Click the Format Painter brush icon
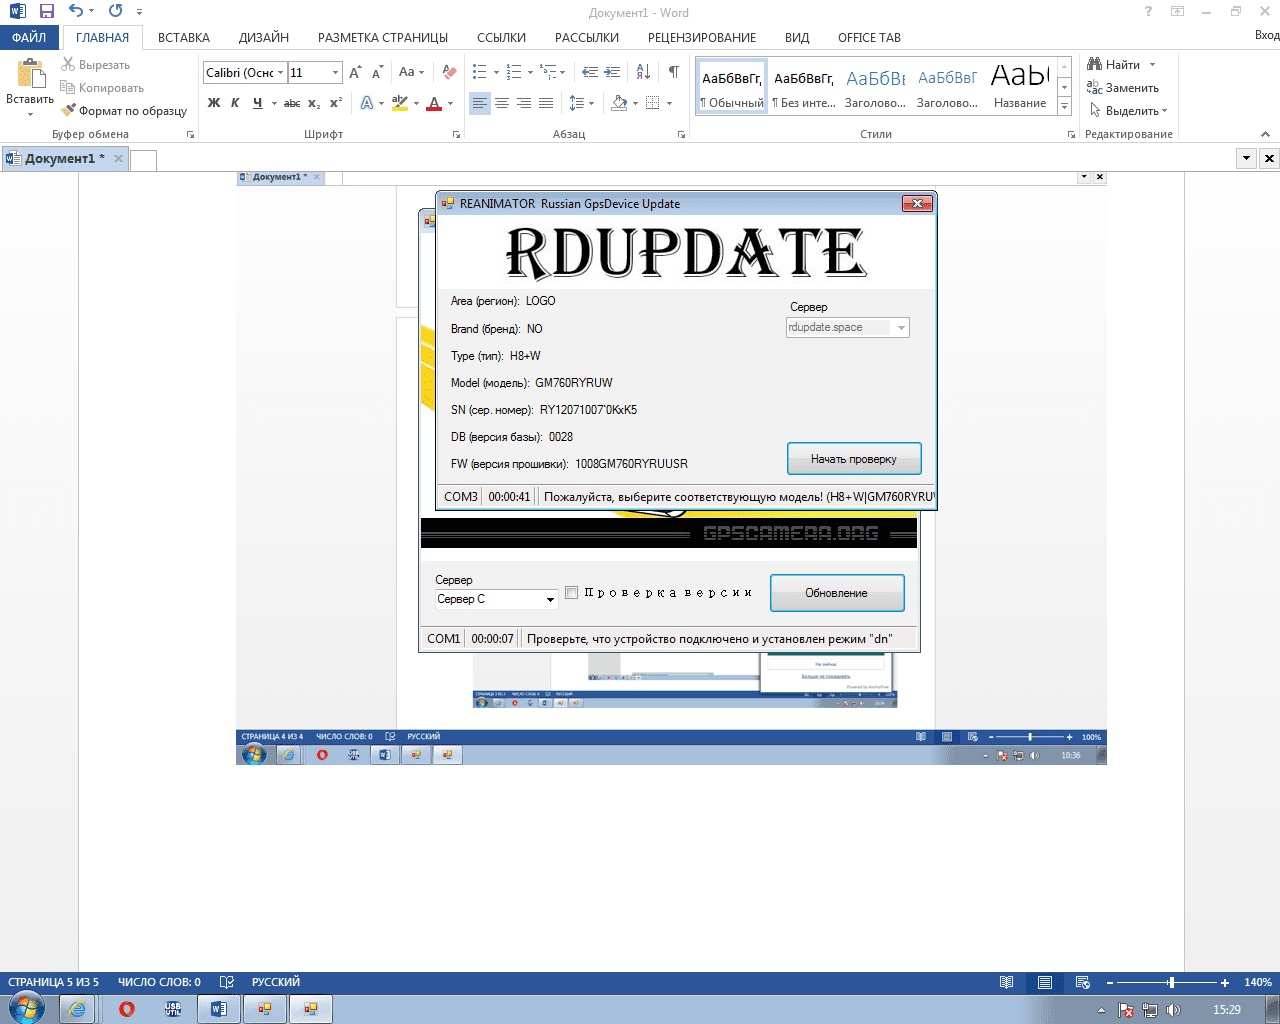 point(68,111)
